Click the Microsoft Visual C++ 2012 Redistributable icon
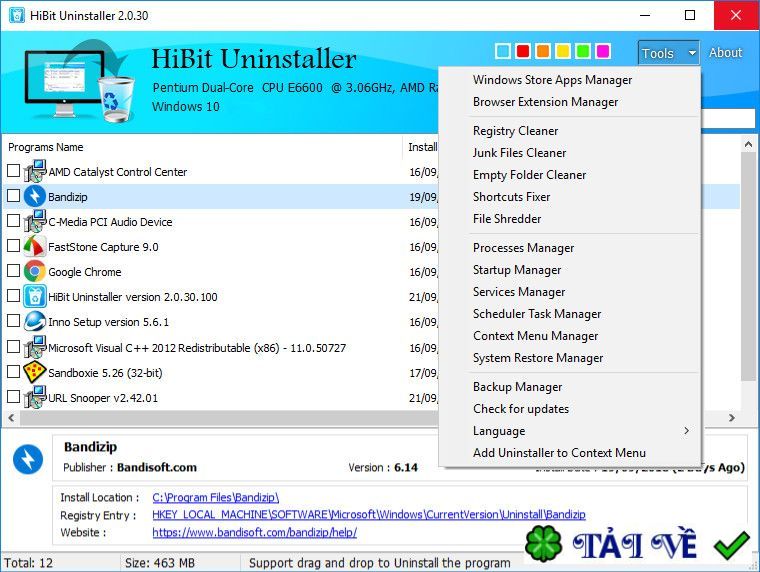 35,347
